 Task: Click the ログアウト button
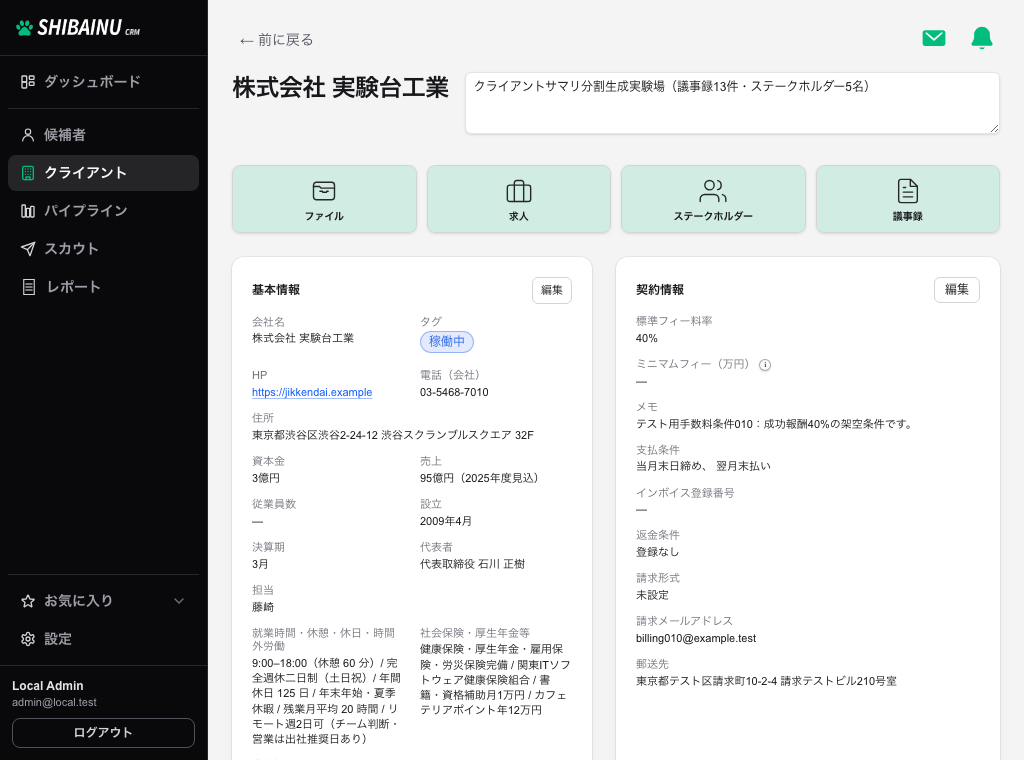click(103, 733)
